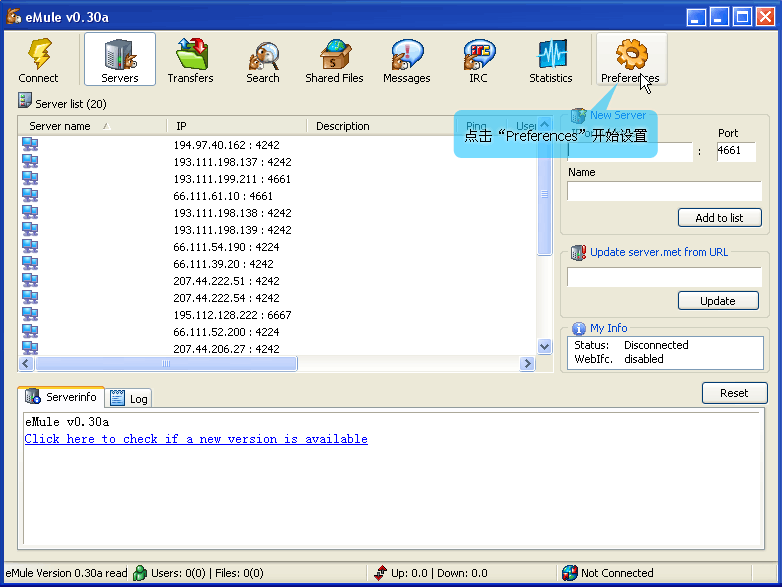Click server icon for 66.111.61.10 row

pyautogui.click(x=30, y=195)
